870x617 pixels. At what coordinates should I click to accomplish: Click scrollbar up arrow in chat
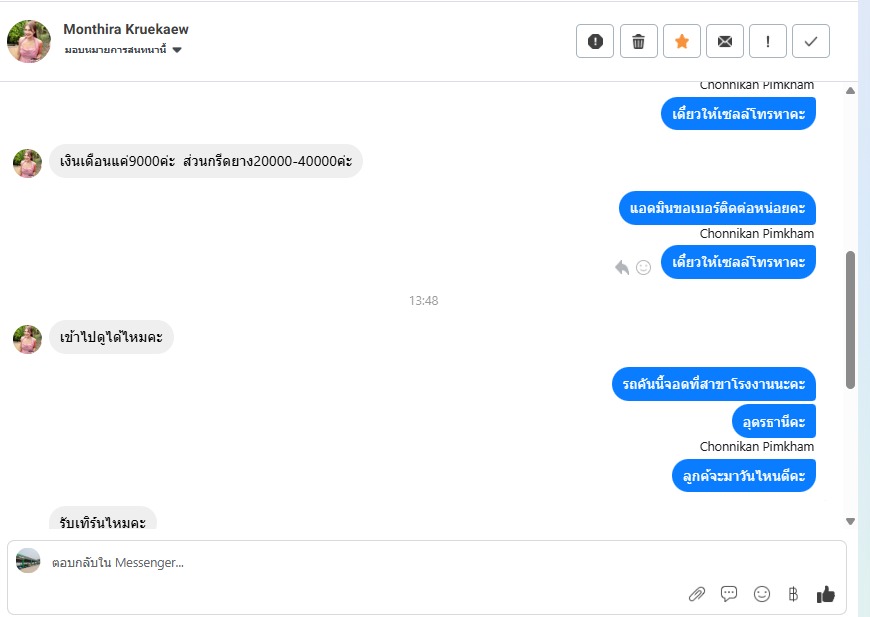tap(850, 90)
